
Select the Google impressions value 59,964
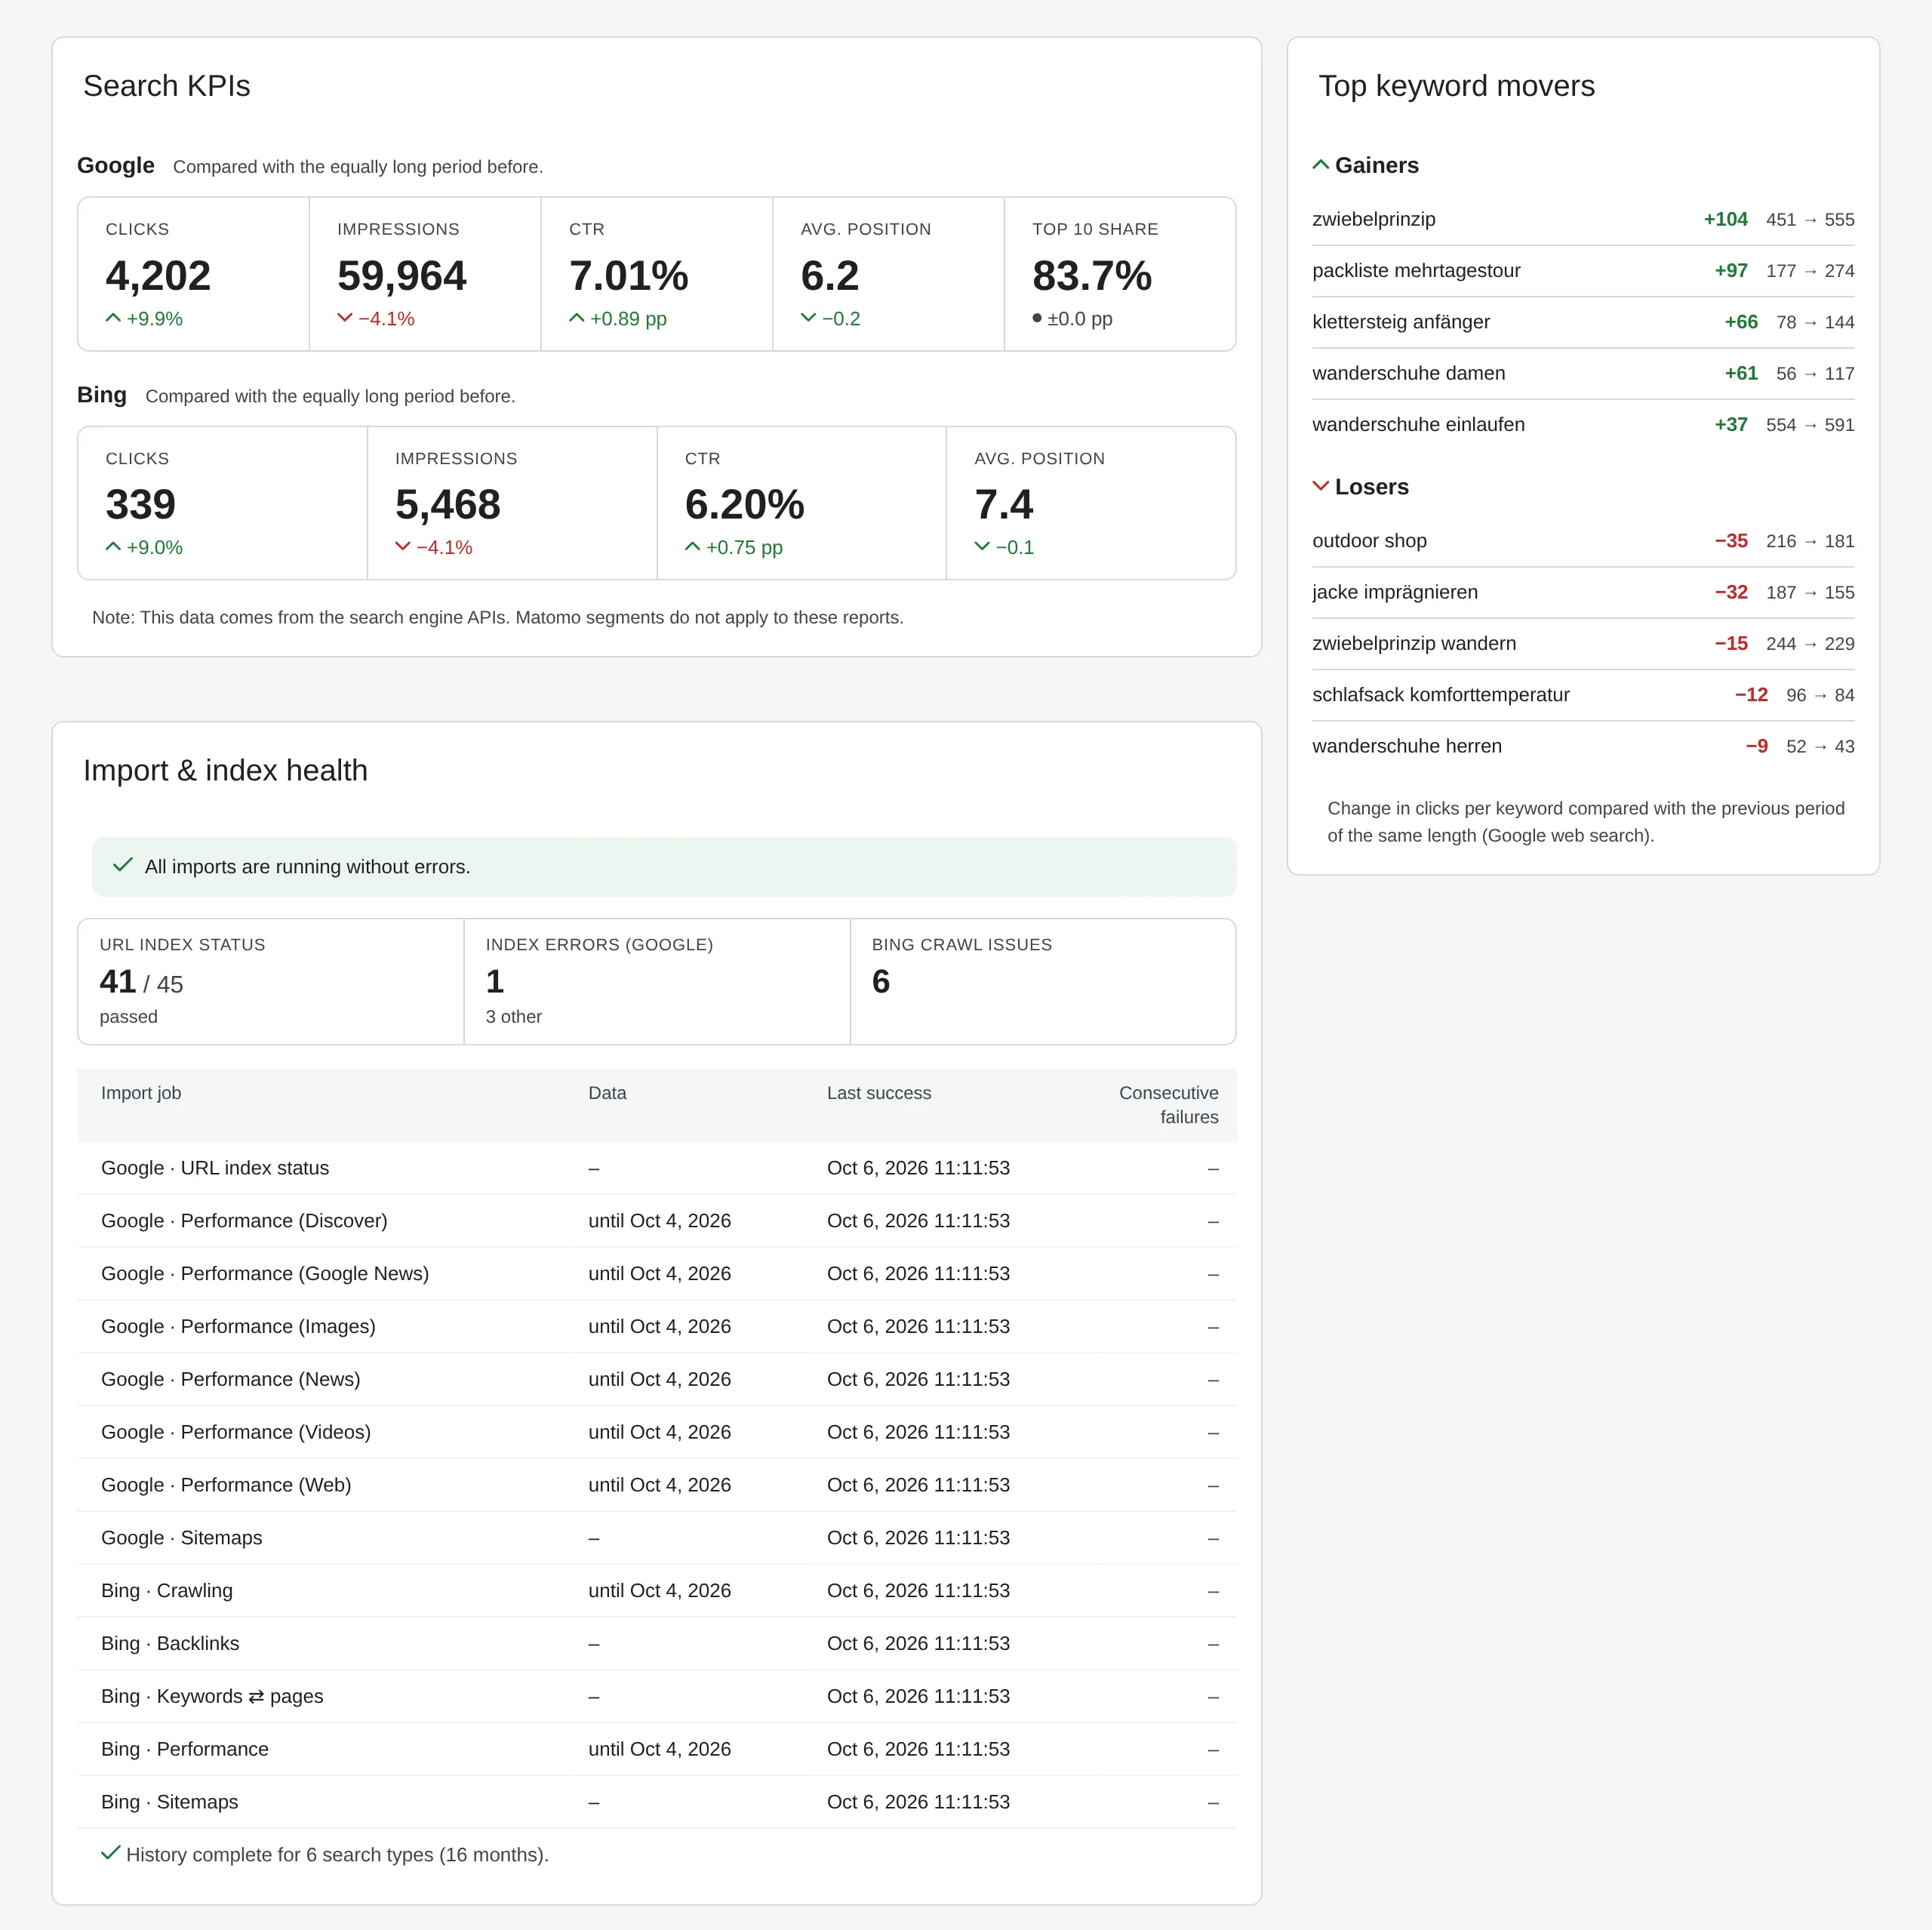pyautogui.click(x=402, y=276)
